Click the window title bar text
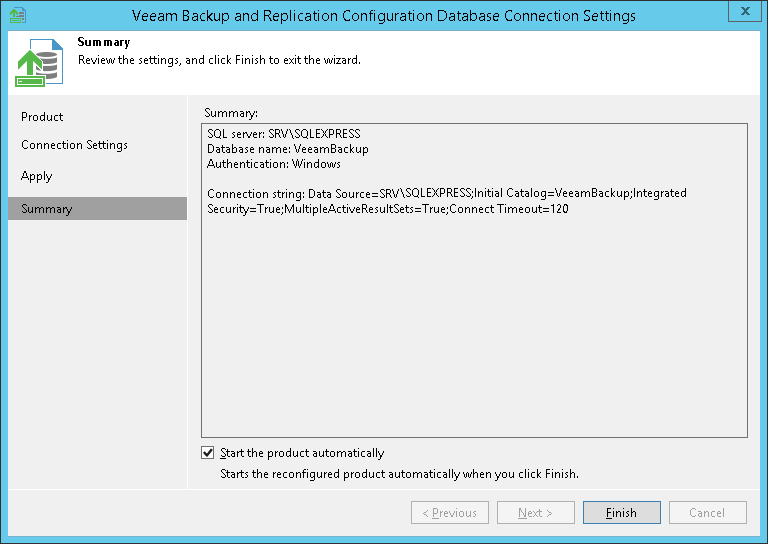Screen dimensions: 768x544 pyautogui.click(x=383, y=16)
